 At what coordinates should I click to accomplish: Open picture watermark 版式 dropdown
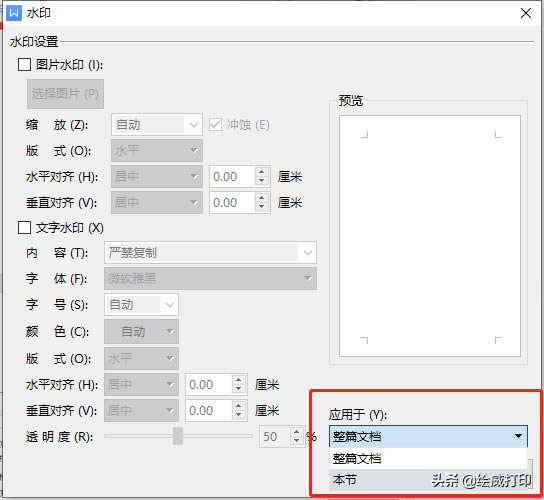(157, 150)
